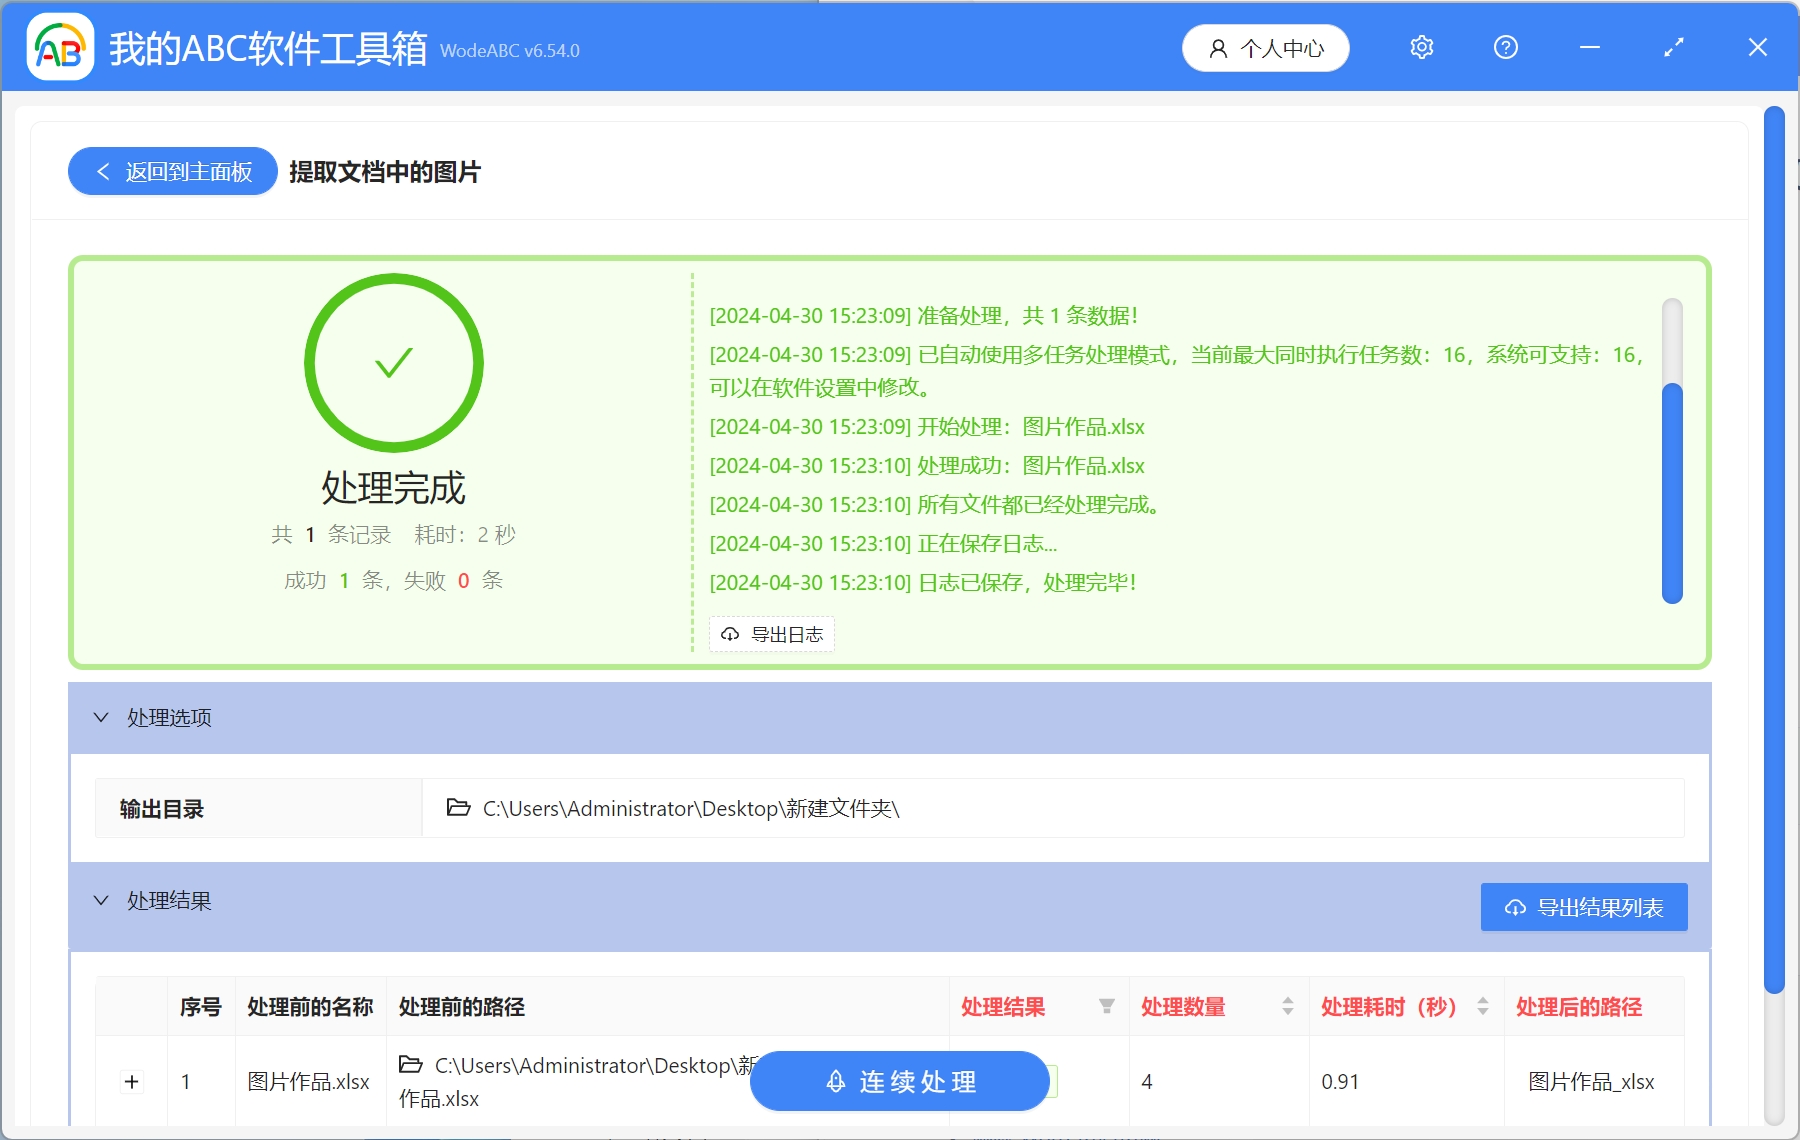
Task: Expand row 1 with the plus button
Action: click(x=131, y=1081)
